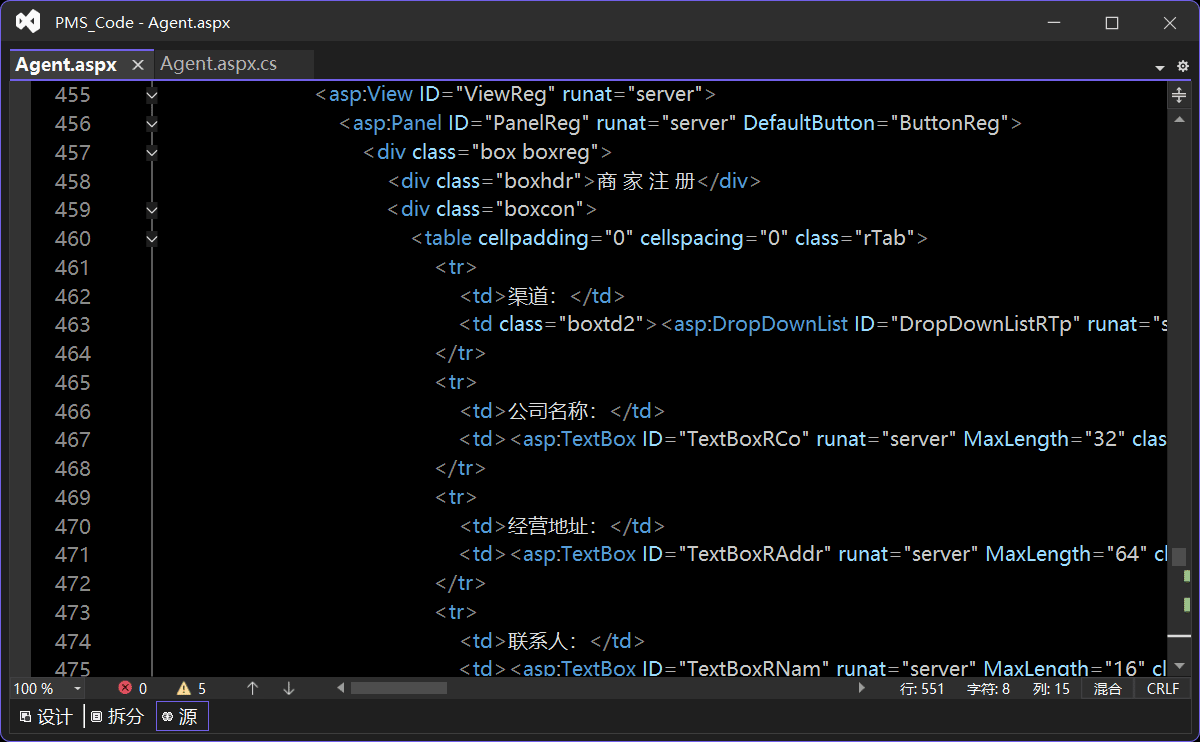Click the red error count icon
Viewport: 1200px width, 742px height.
point(125,688)
